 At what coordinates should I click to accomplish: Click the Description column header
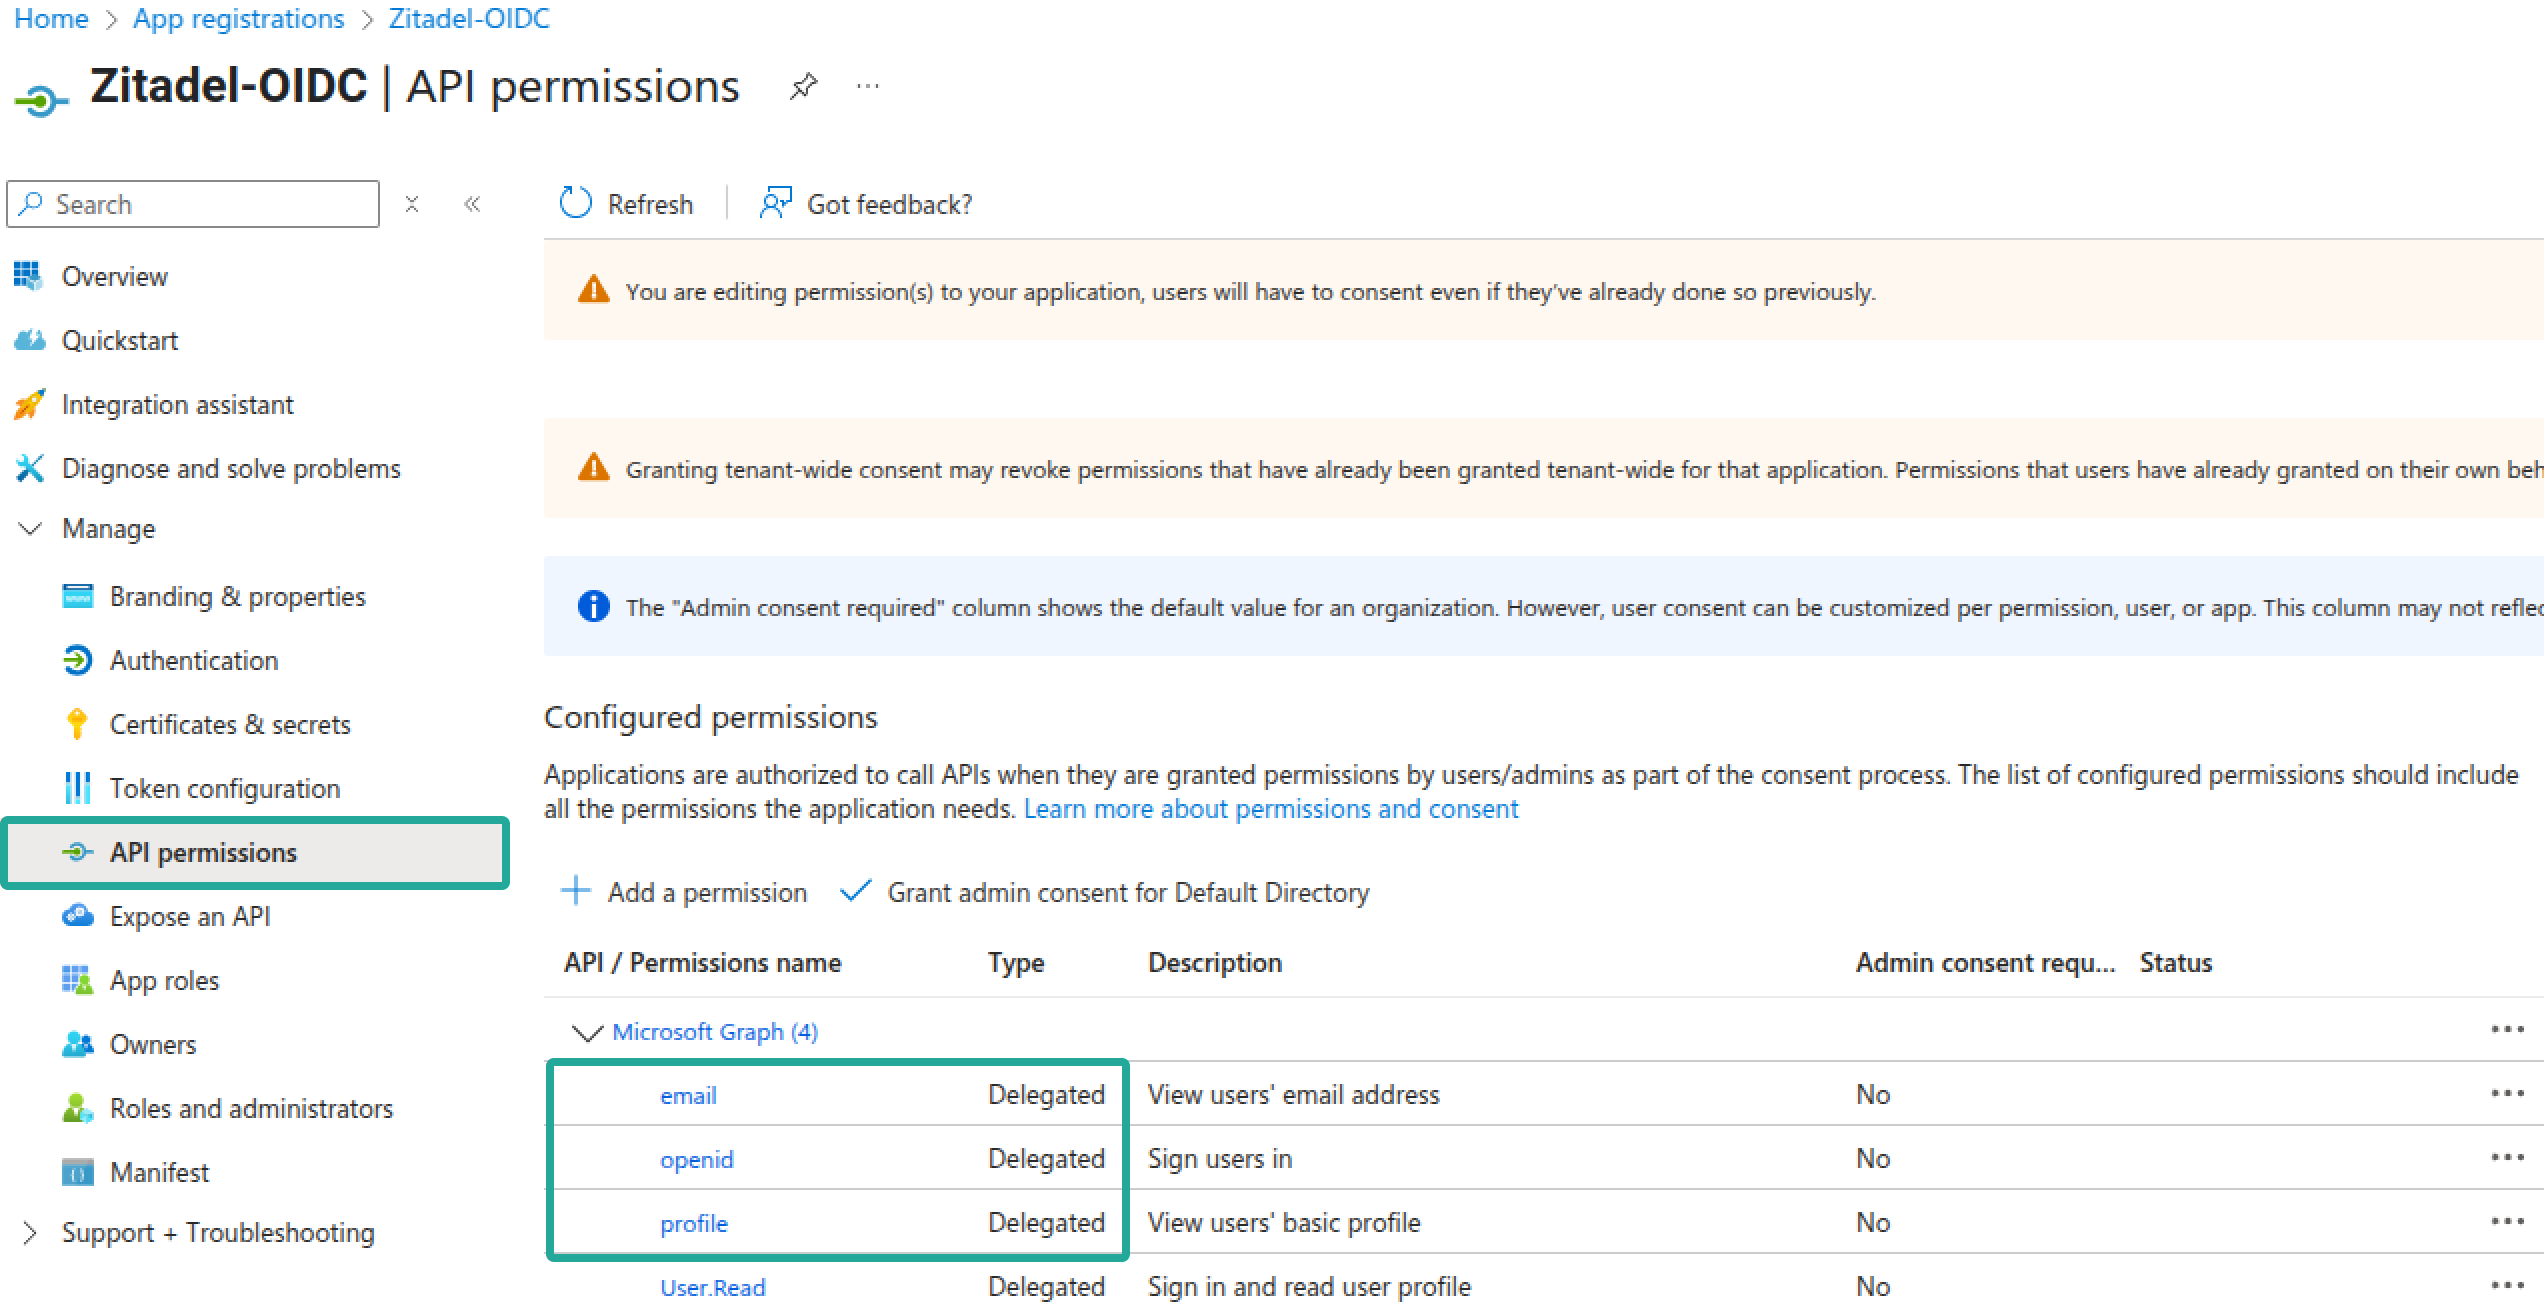coord(1215,962)
